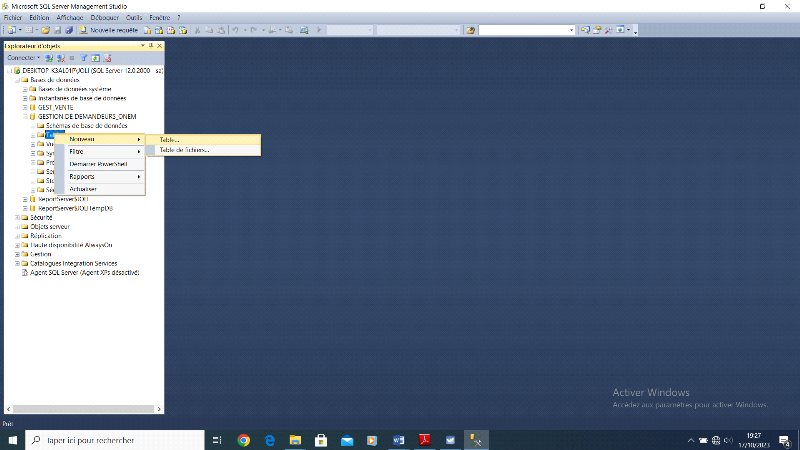This screenshot has width=800, height=450.
Task: Open Google Chrome from the taskbar
Action: pos(244,440)
